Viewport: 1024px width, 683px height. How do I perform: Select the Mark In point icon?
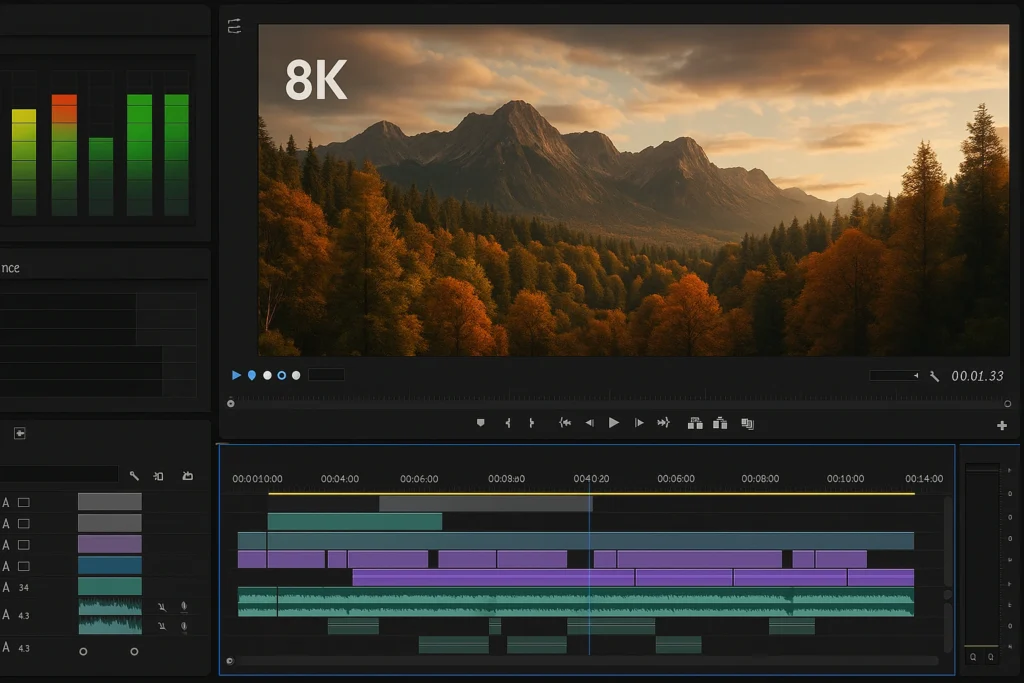click(508, 422)
